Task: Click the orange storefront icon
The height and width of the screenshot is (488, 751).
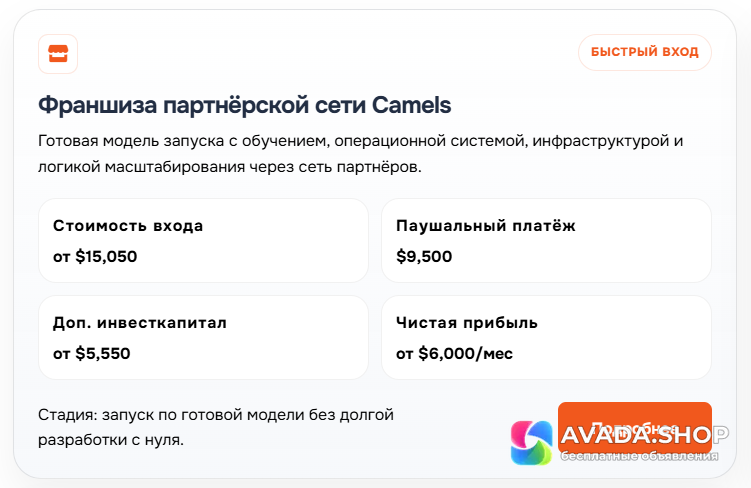Action: [x=57, y=53]
